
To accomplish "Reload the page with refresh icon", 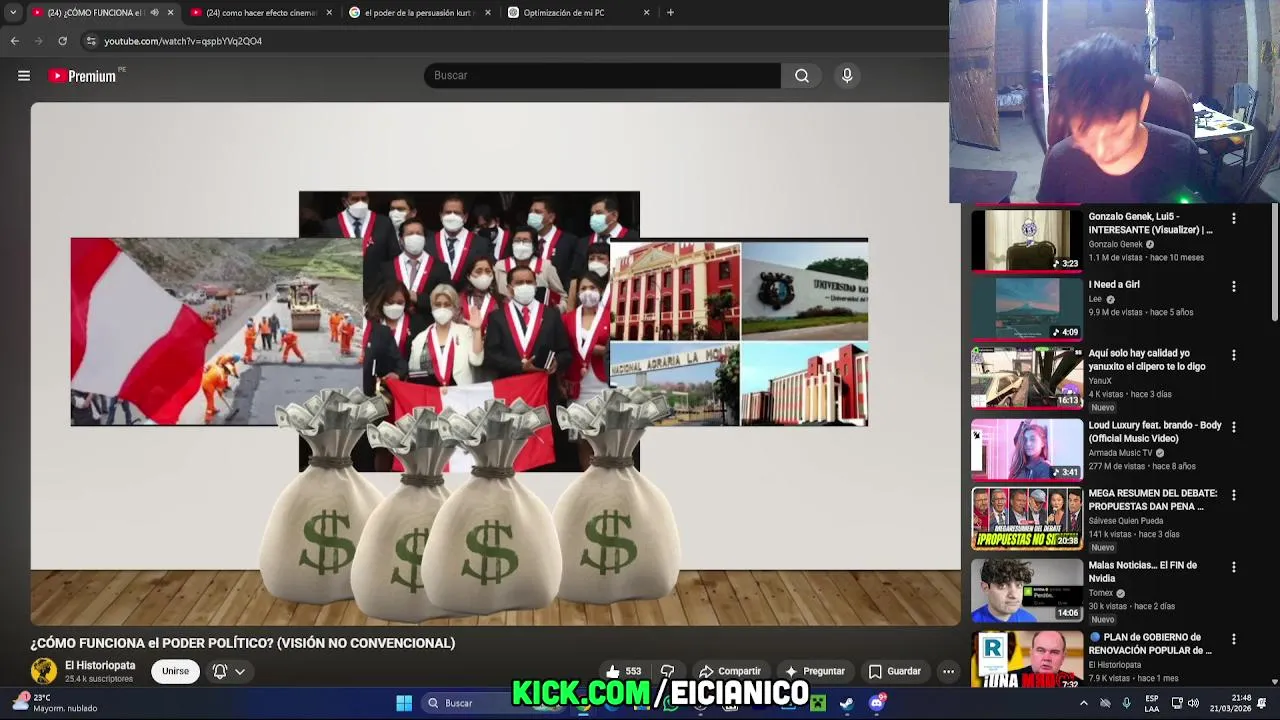I will point(62,41).
